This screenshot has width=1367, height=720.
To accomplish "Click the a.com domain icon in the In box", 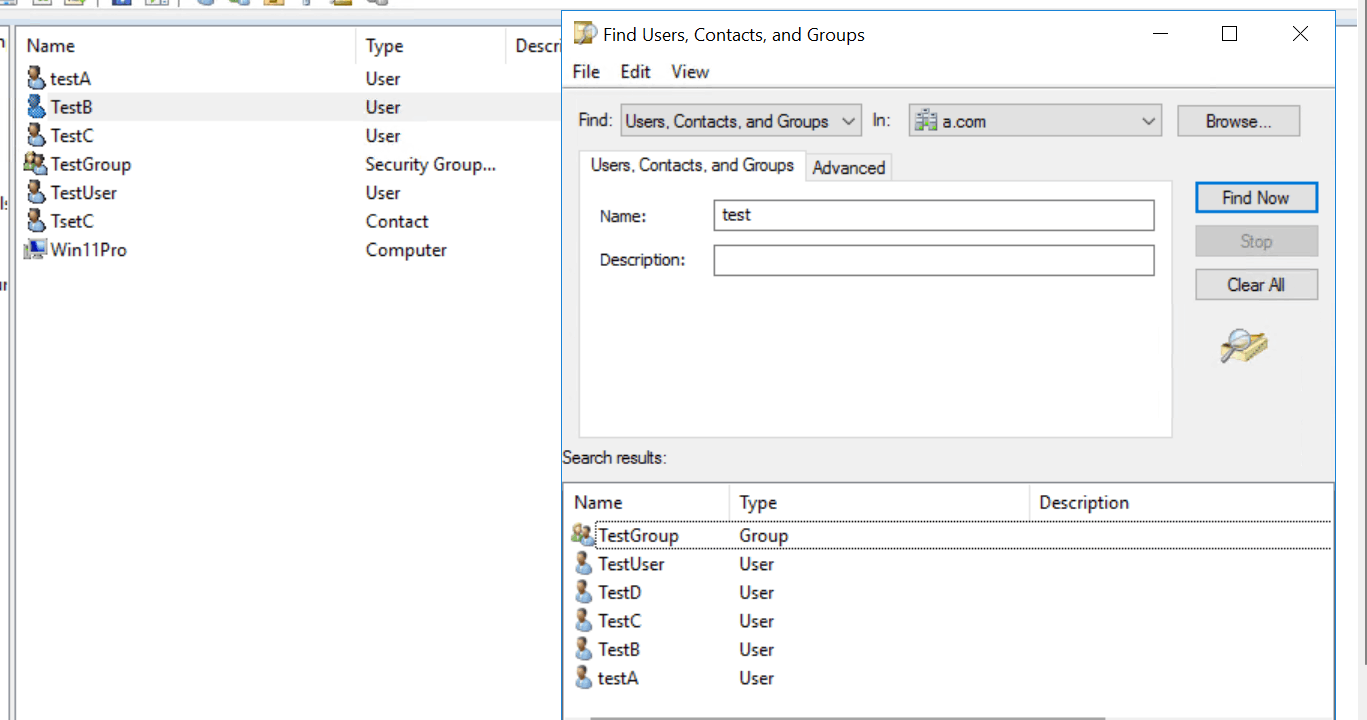I will (x=926, y=121).
